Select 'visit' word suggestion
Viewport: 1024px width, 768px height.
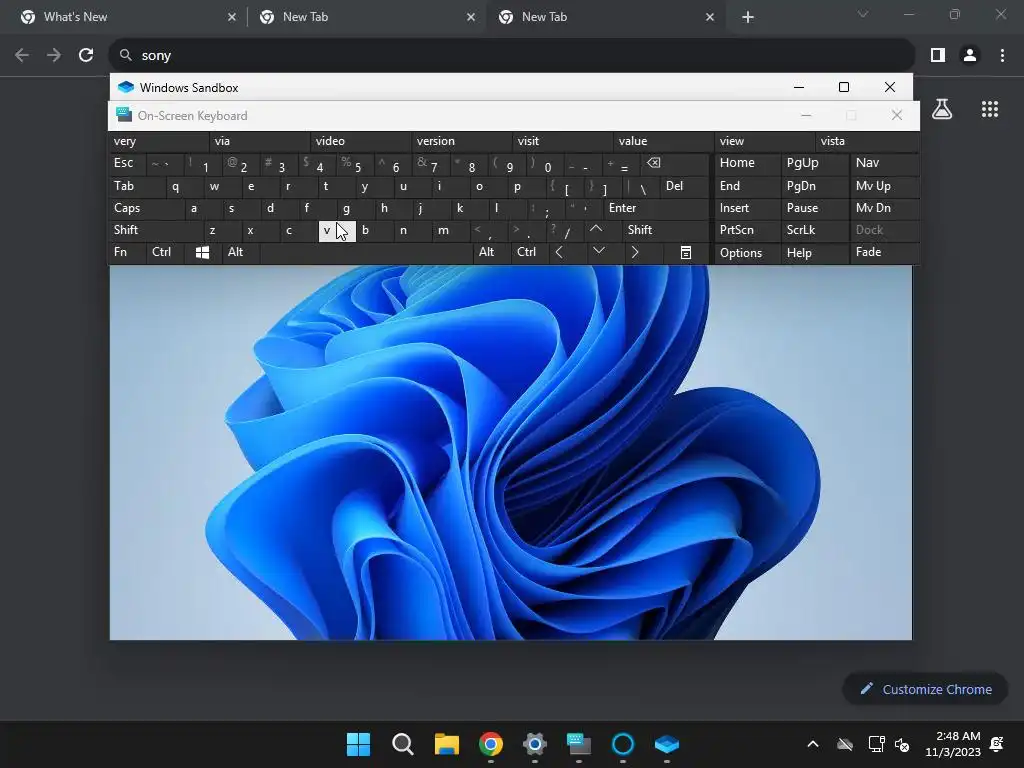[x=563, y=141]
